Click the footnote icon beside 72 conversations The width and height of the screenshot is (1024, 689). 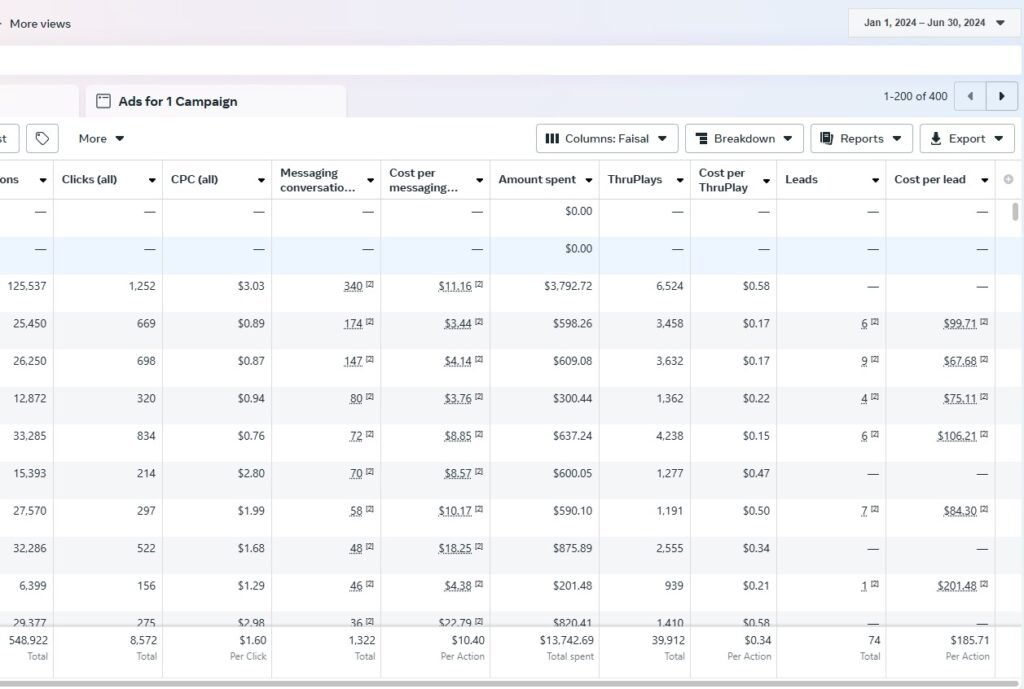(370, 434)
